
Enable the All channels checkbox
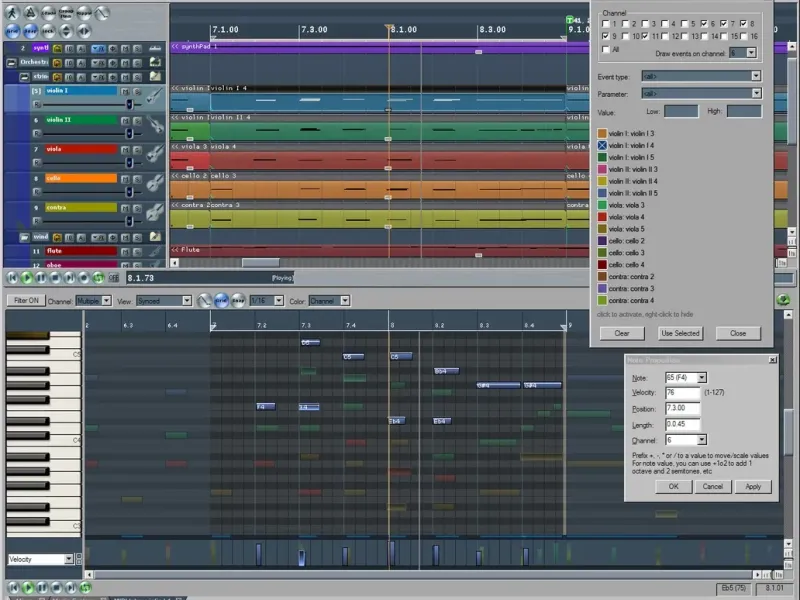(603, 49)
